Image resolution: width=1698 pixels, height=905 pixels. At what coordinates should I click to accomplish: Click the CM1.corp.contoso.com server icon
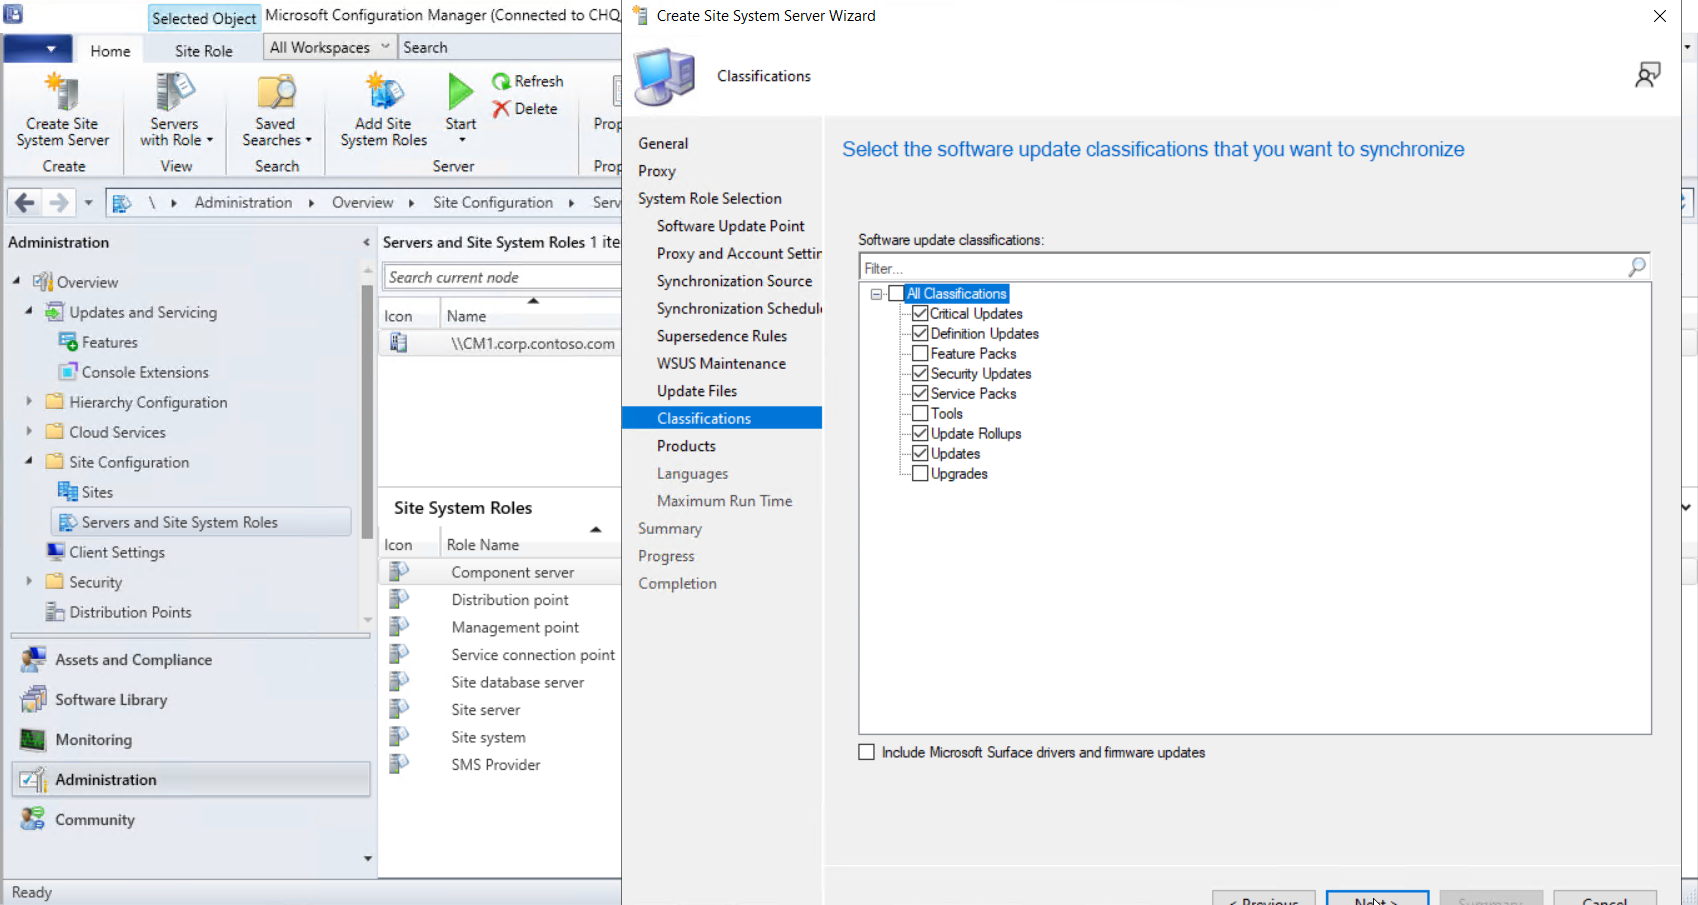coord(399,343)
